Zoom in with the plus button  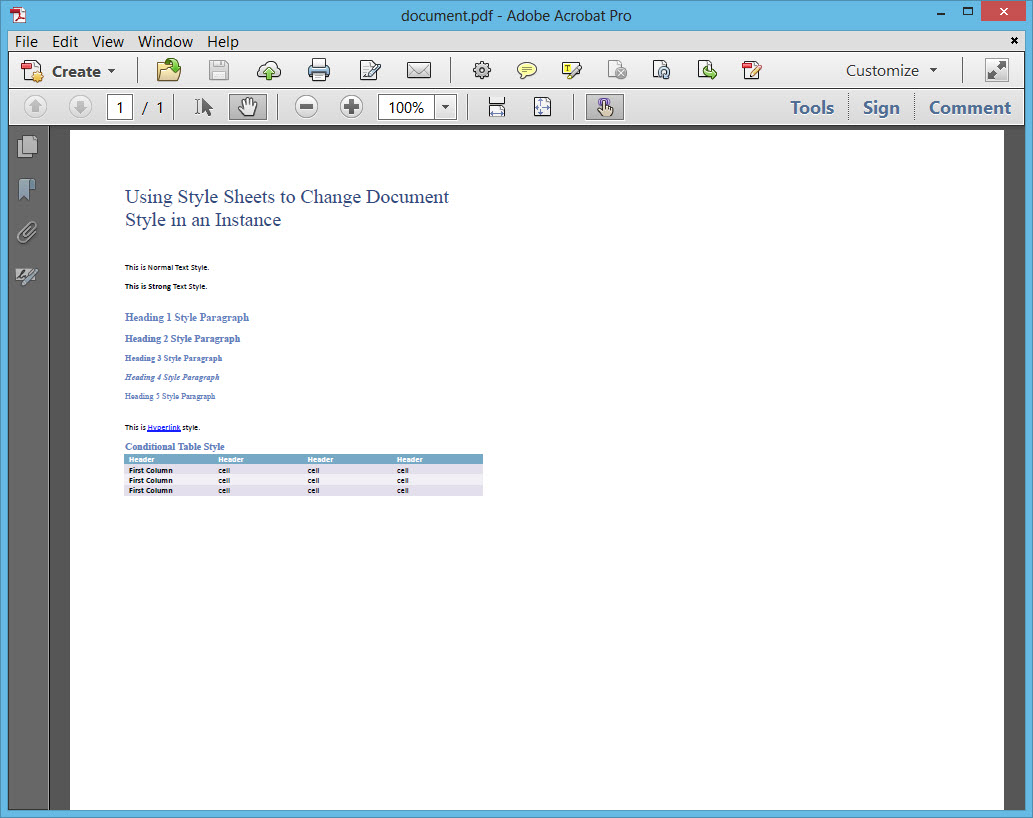pyautogui.click(x=351, y=107)
